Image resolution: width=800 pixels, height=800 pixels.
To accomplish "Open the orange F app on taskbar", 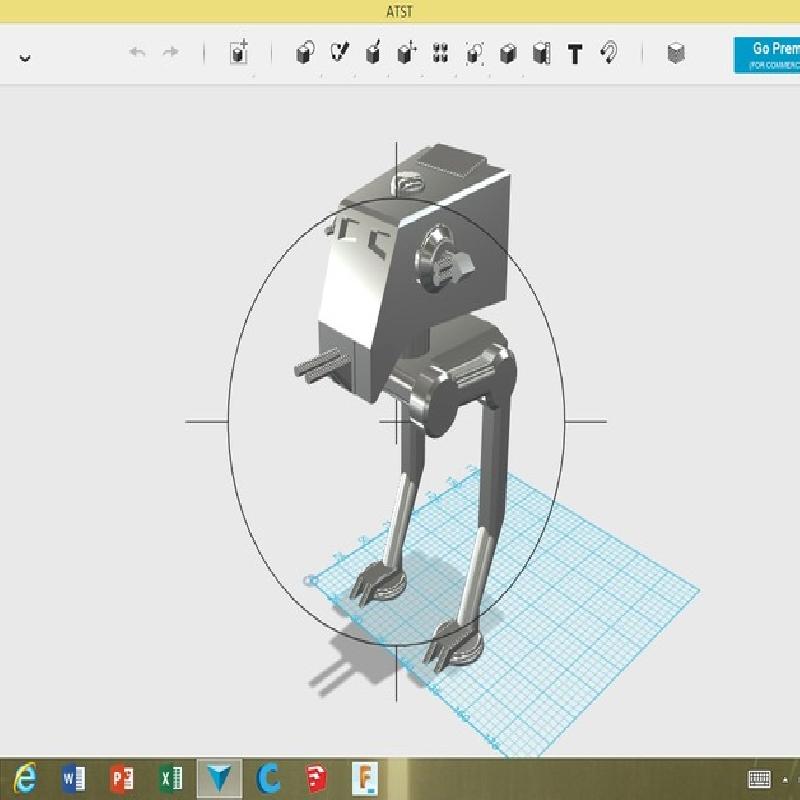I will [365, 779].
